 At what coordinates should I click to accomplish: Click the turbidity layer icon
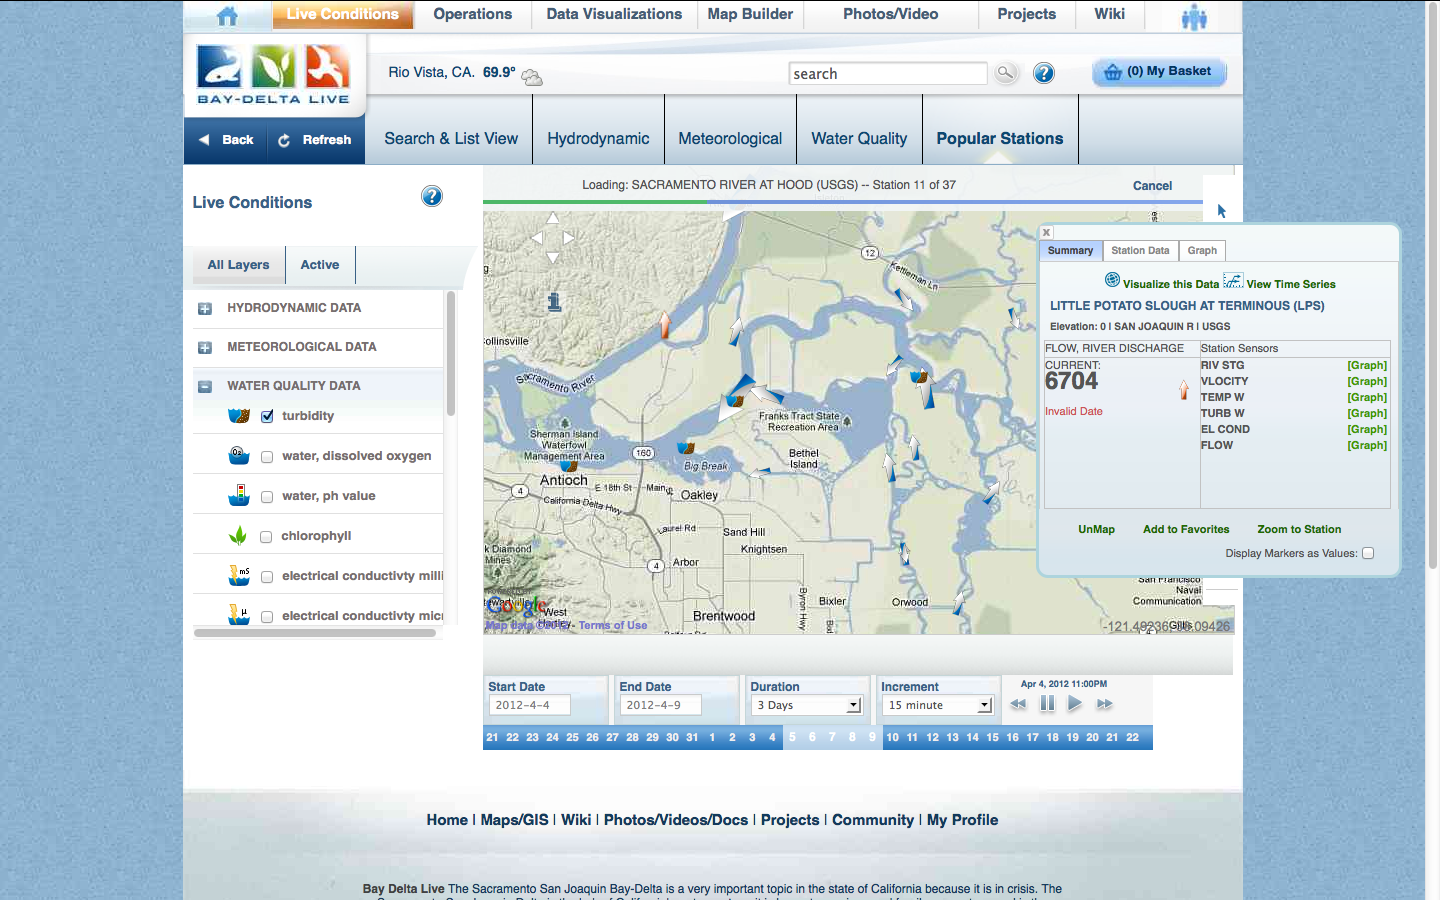(238, 415)
